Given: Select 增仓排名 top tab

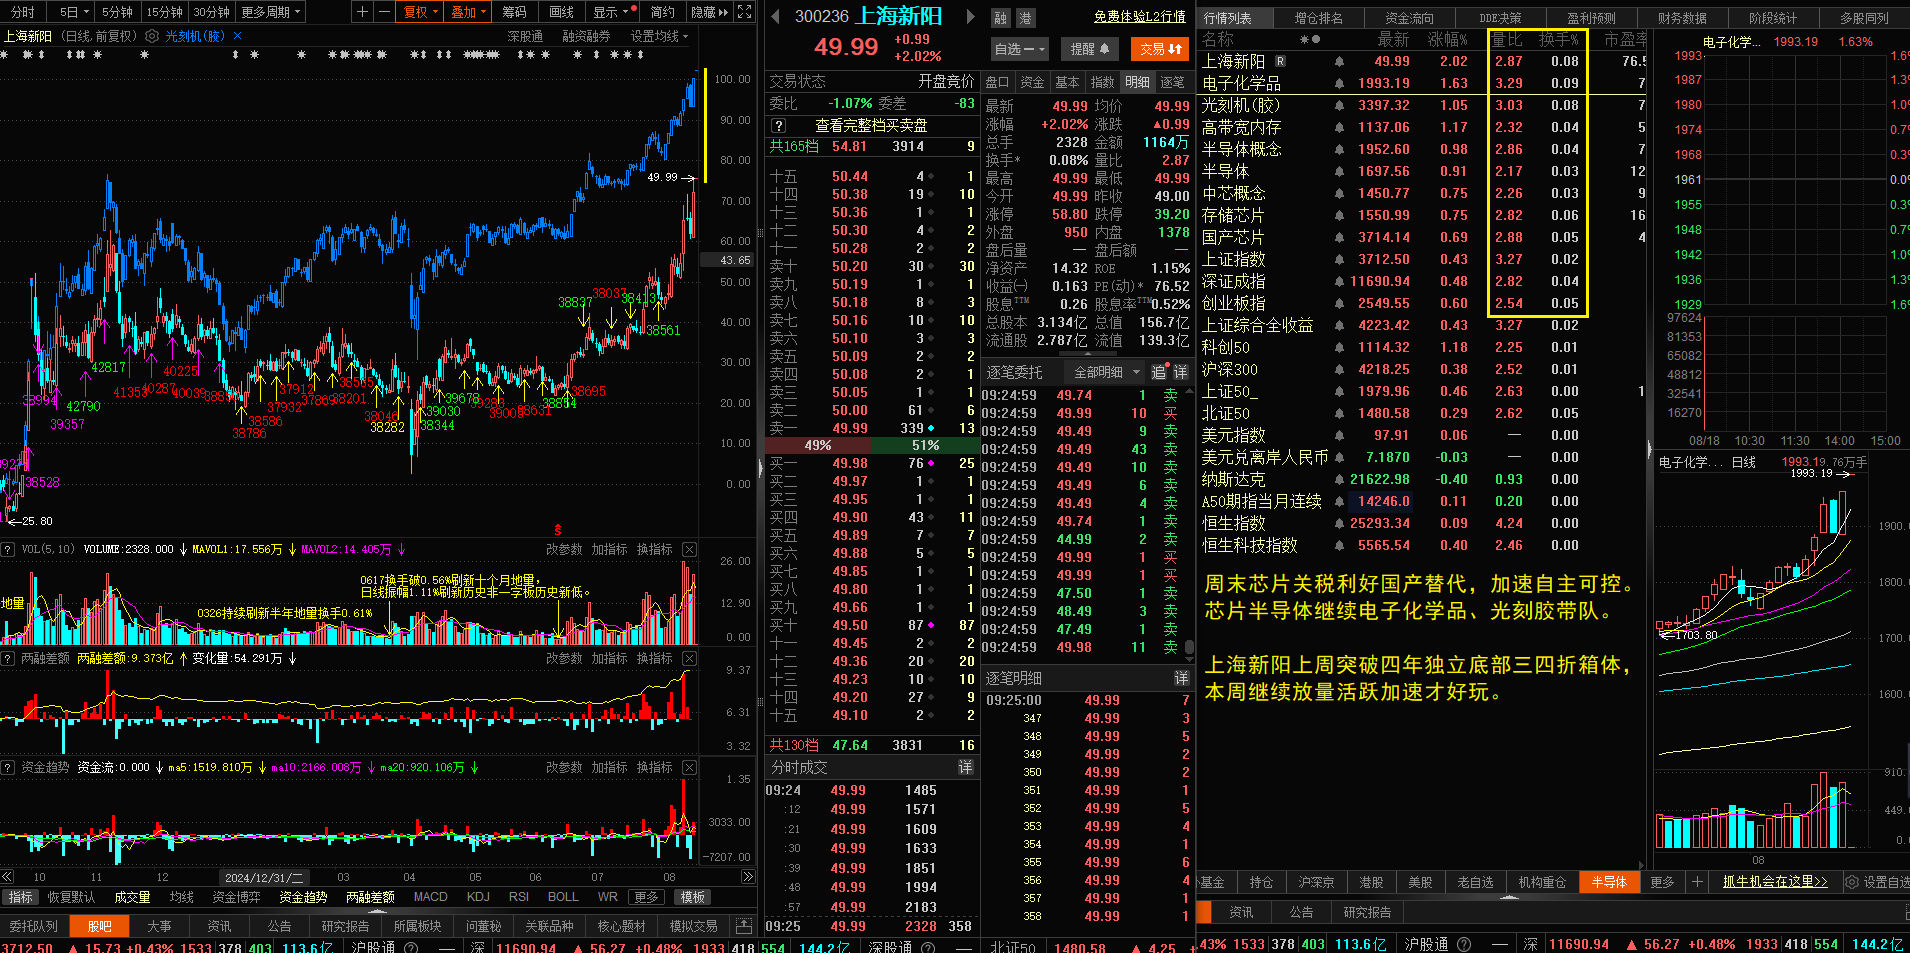Looking at the screenshot, I should [x=1319, y=18].
